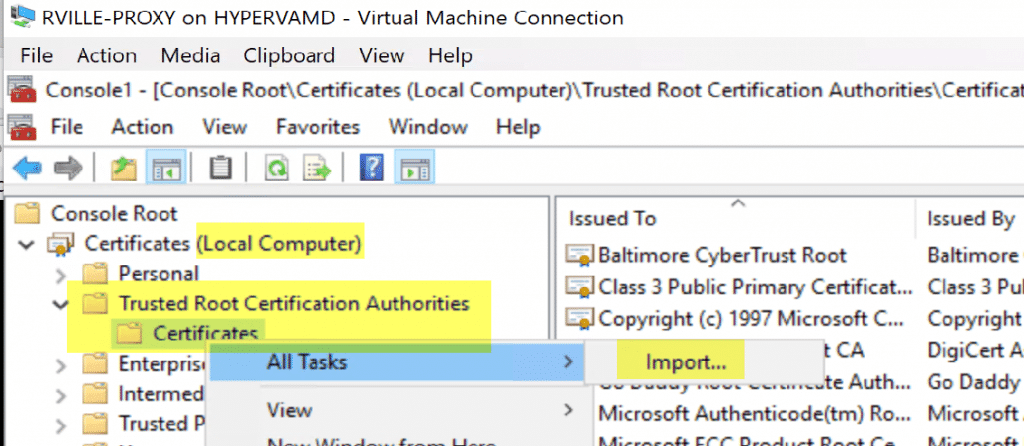Open the Clipboard menu in VM Connection
Screen dimensions: 1024x446
[x=288, y=56]
